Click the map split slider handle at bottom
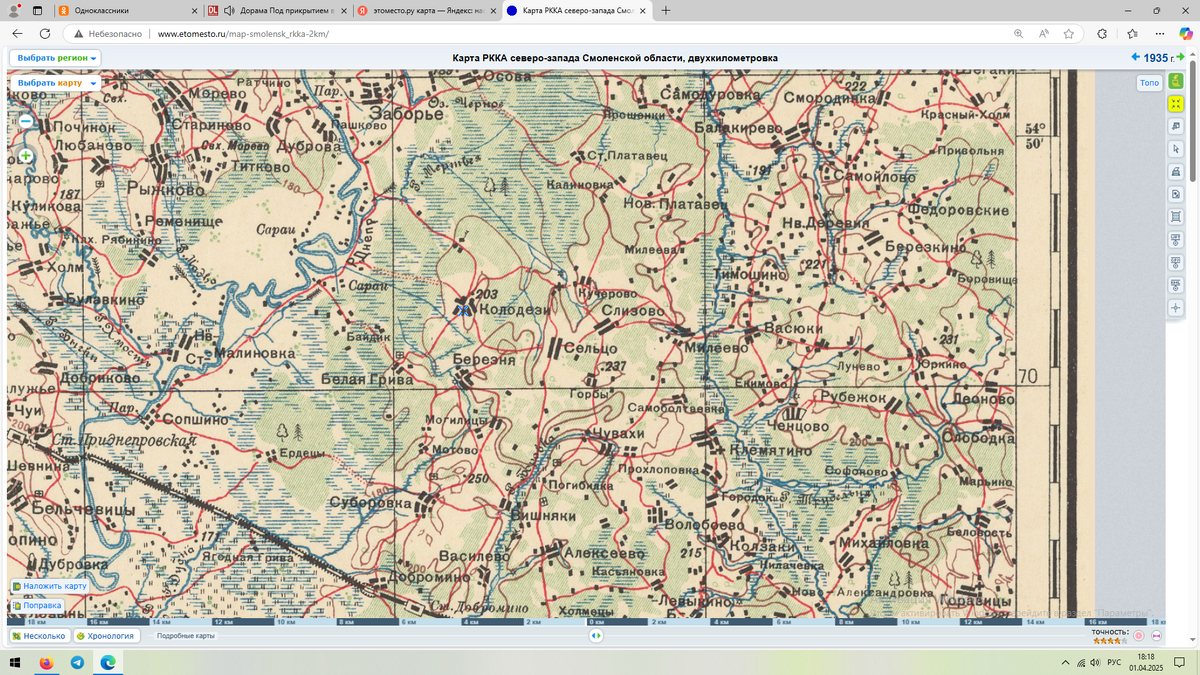The width and height of the screenshot is (1200, 675). (596, 635)
